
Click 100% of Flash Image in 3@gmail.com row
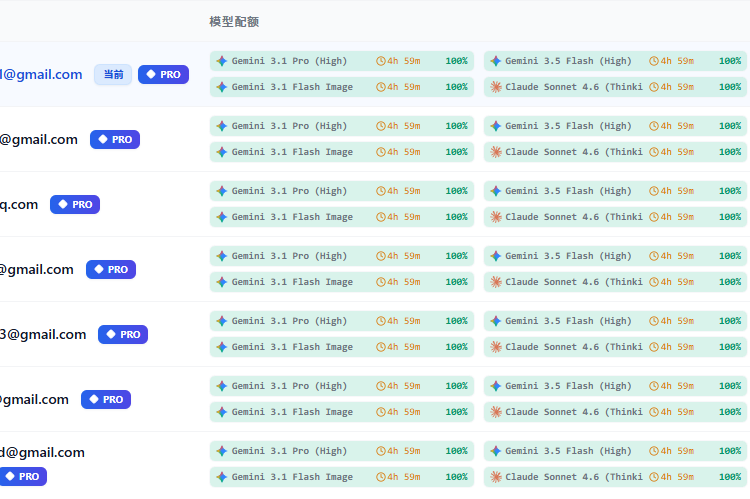(456, 347)
